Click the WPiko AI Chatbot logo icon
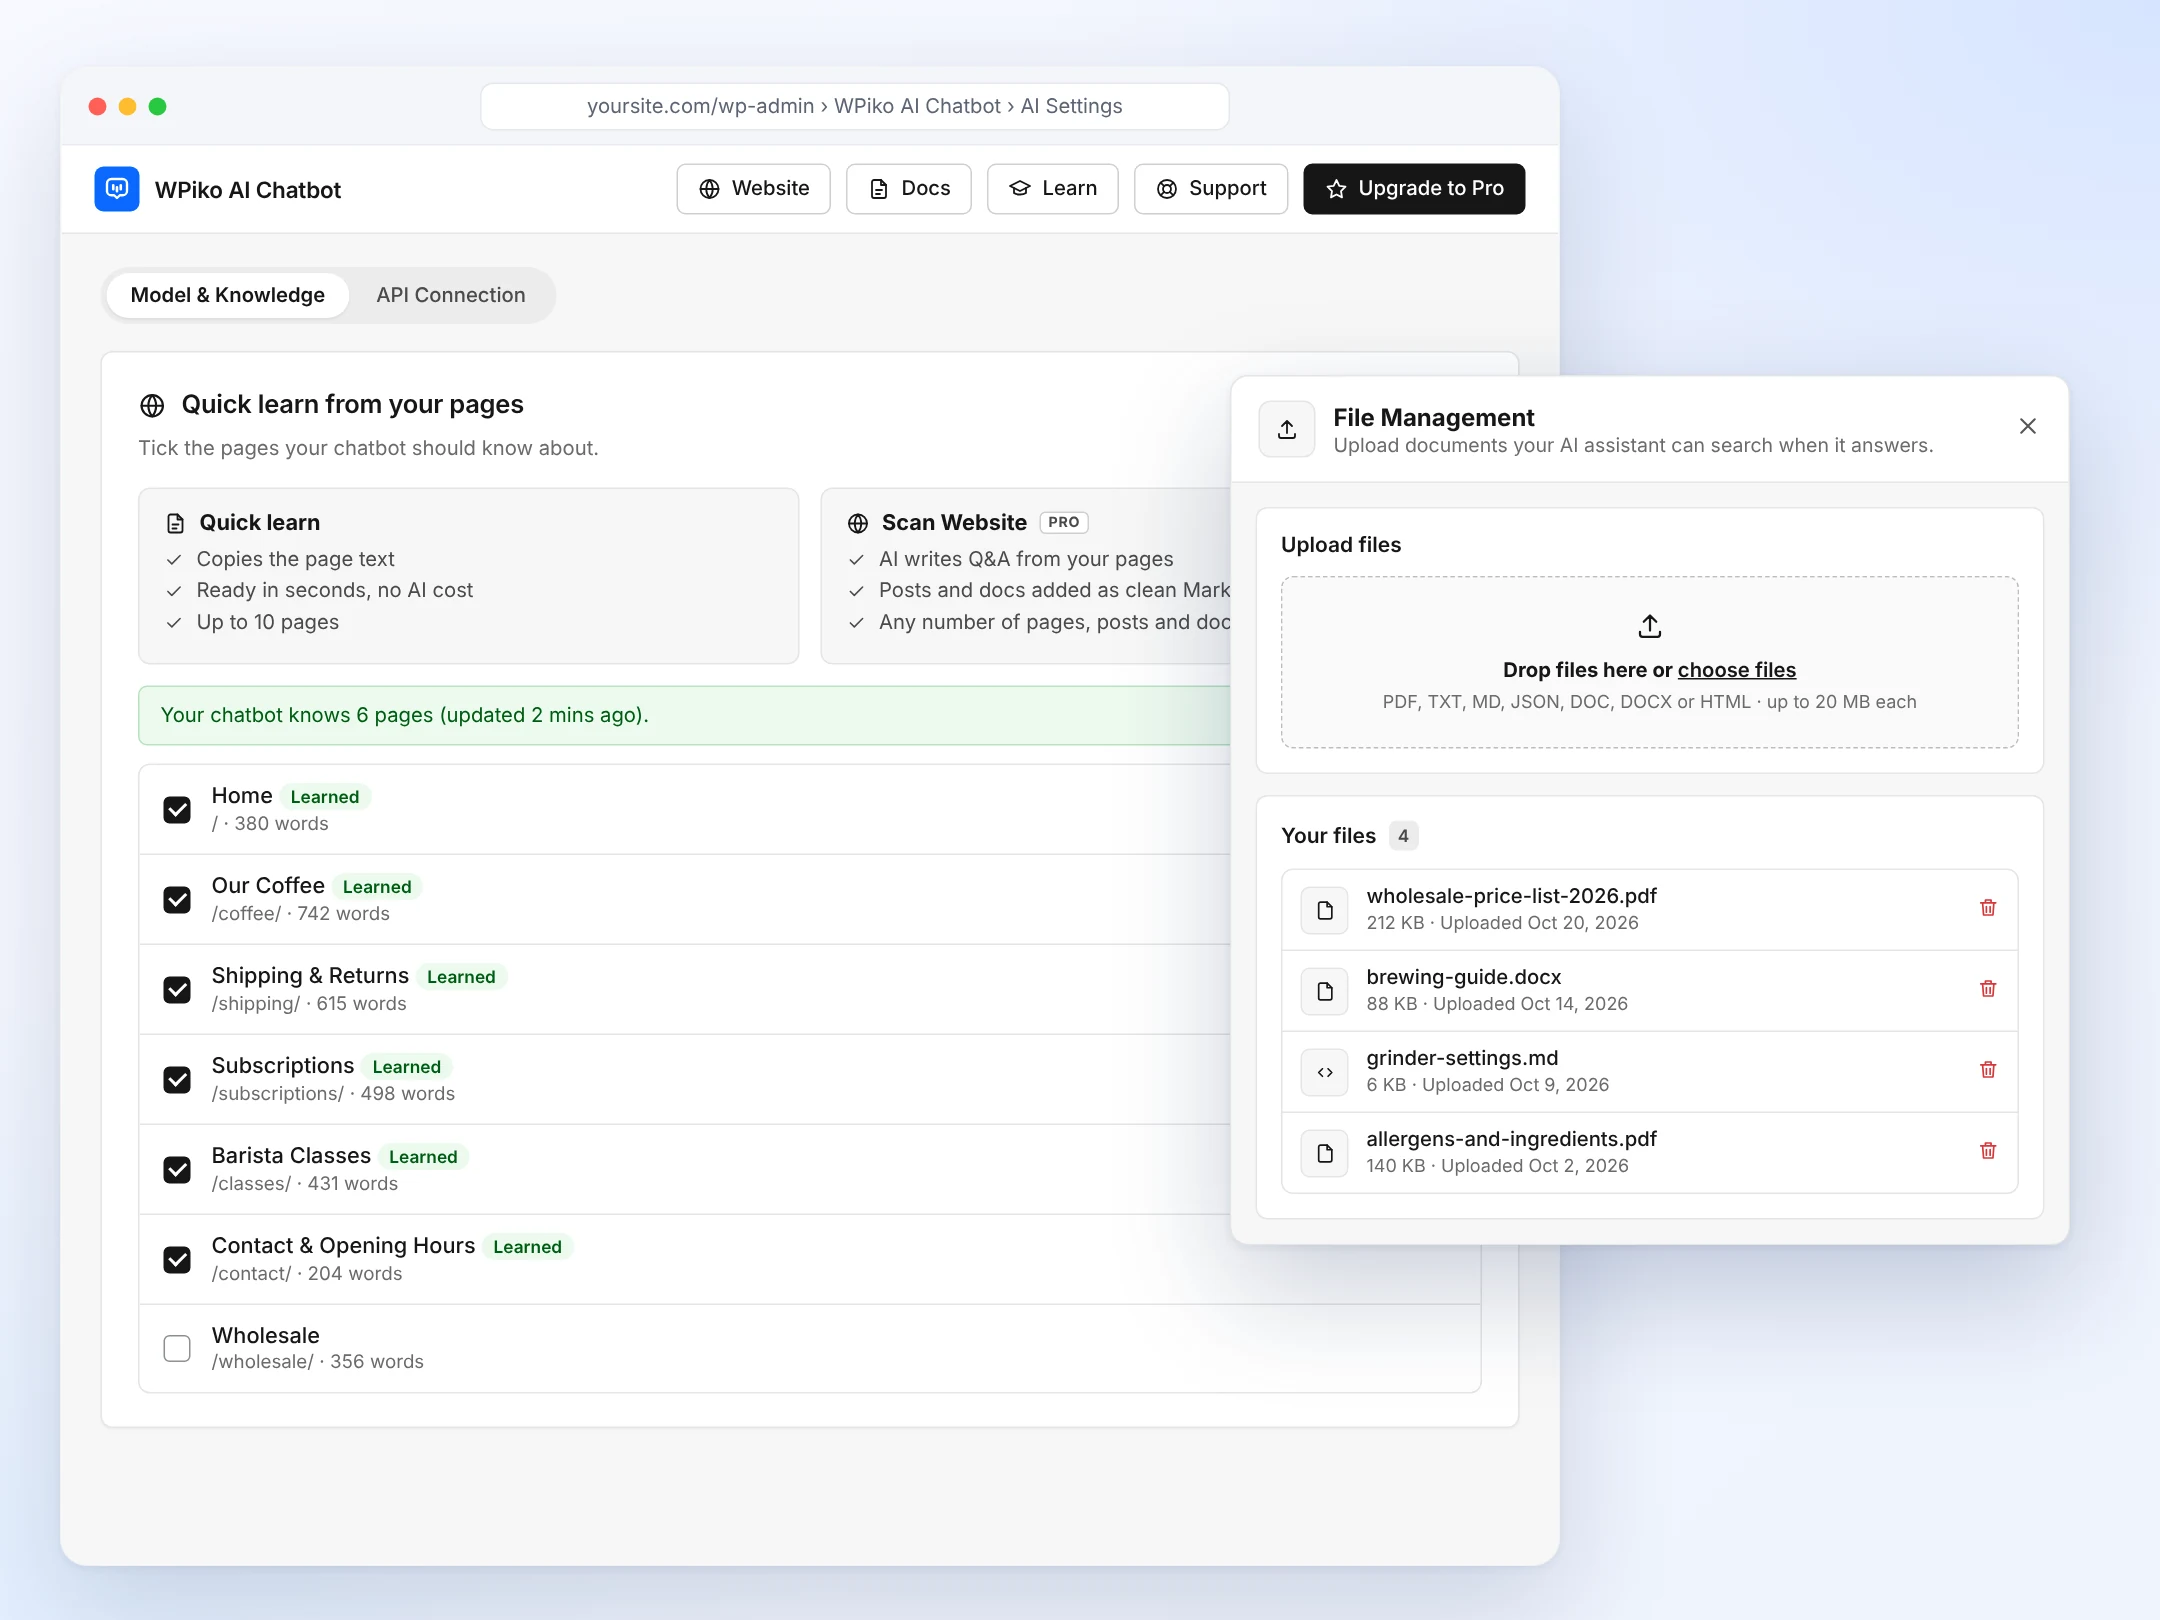Screen dimensions: 2160x1620 pos(117,189)
